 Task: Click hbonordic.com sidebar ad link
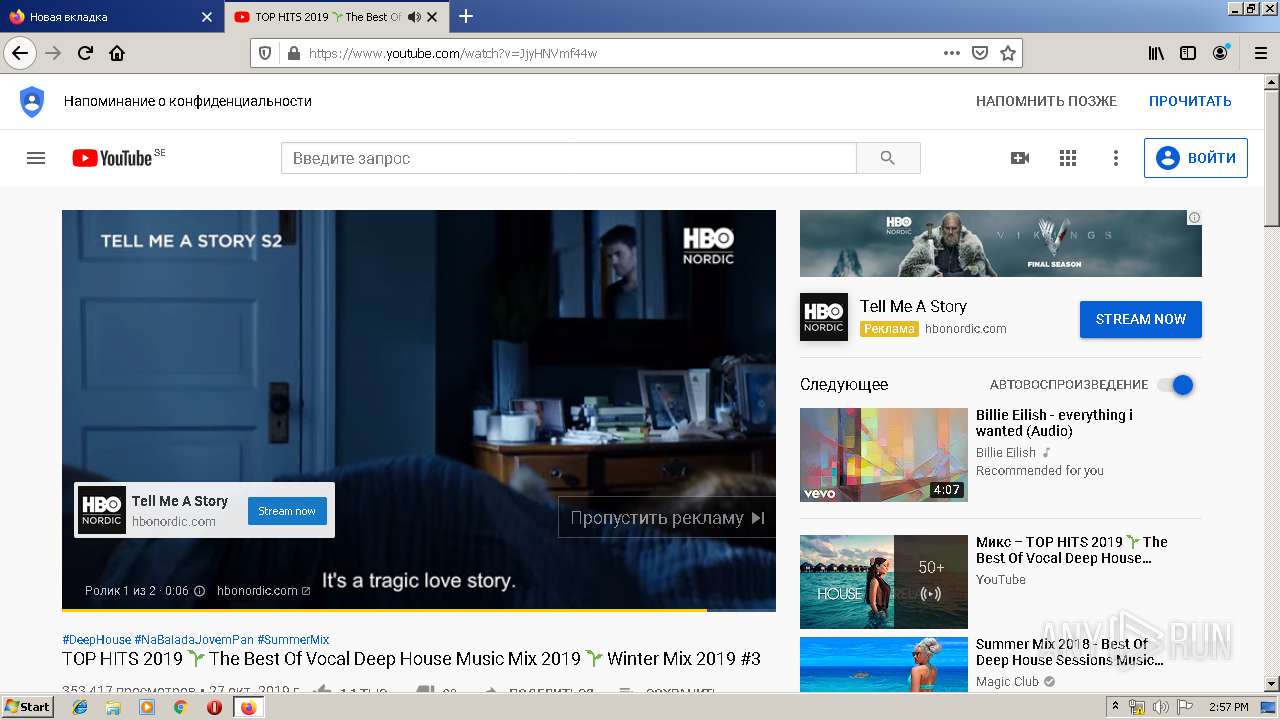tap(966, 328)
